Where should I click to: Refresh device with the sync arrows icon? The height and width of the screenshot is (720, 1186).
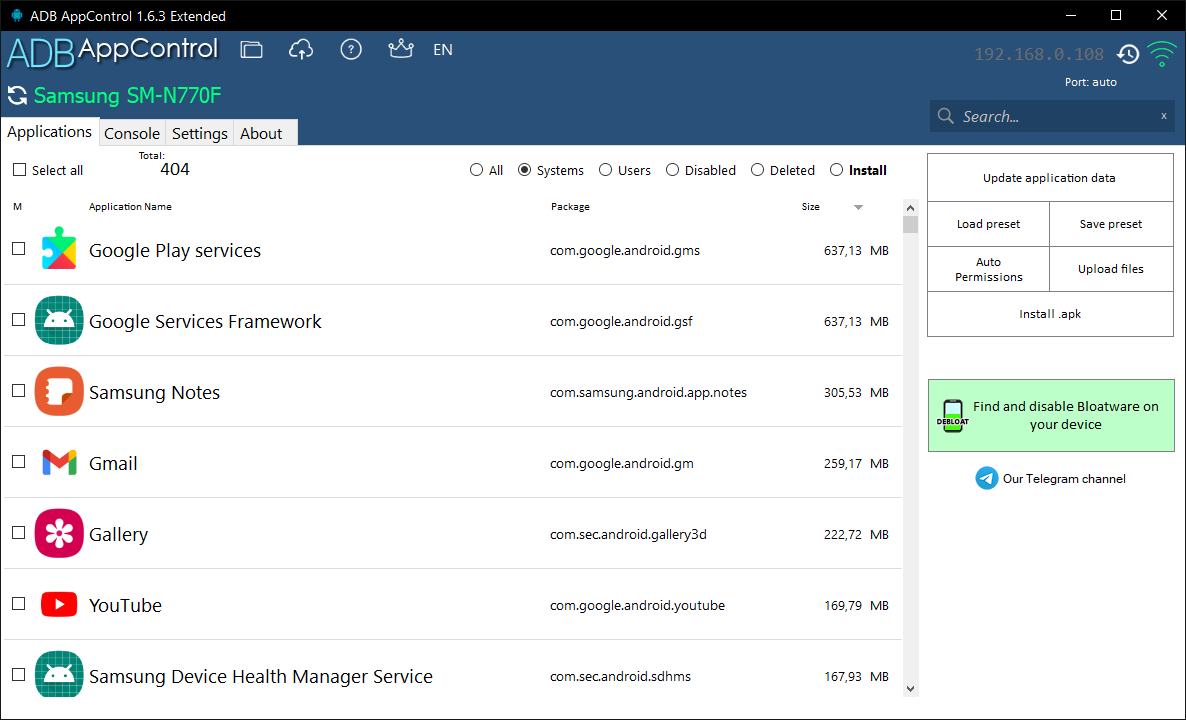click(17, 95)
